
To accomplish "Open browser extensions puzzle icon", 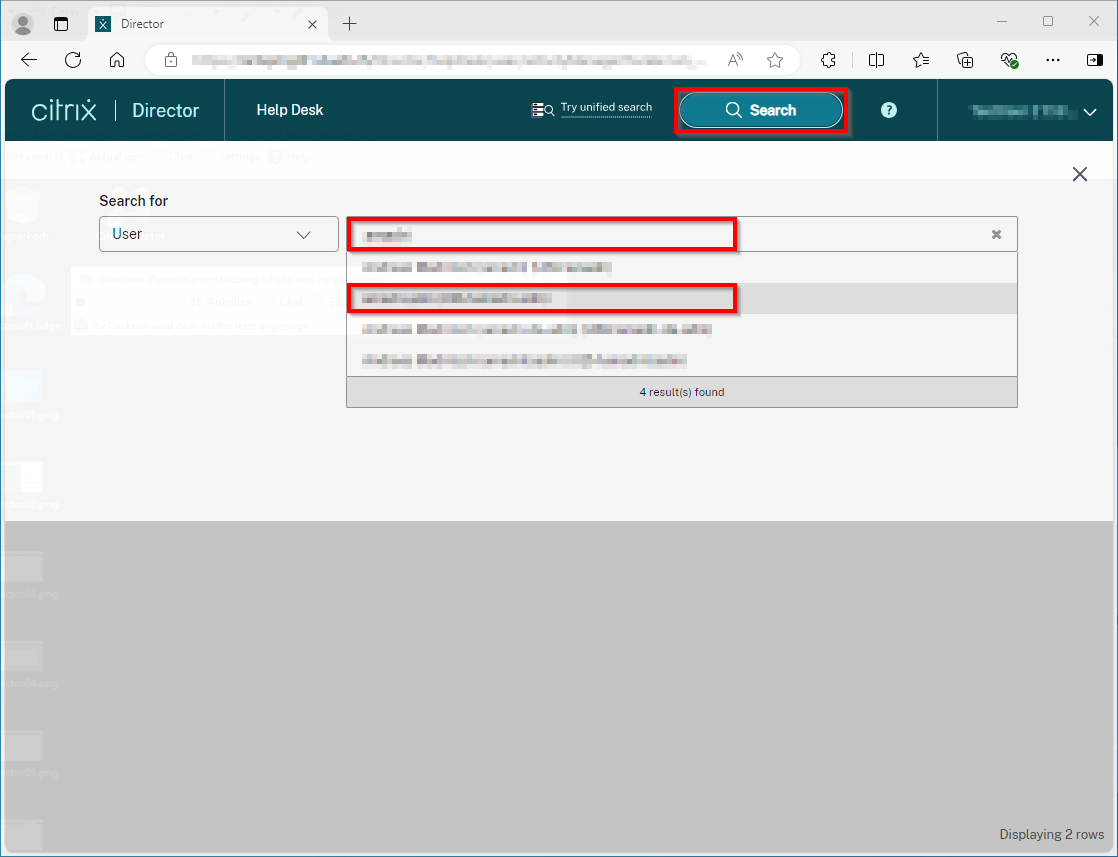I will (828, 60).
